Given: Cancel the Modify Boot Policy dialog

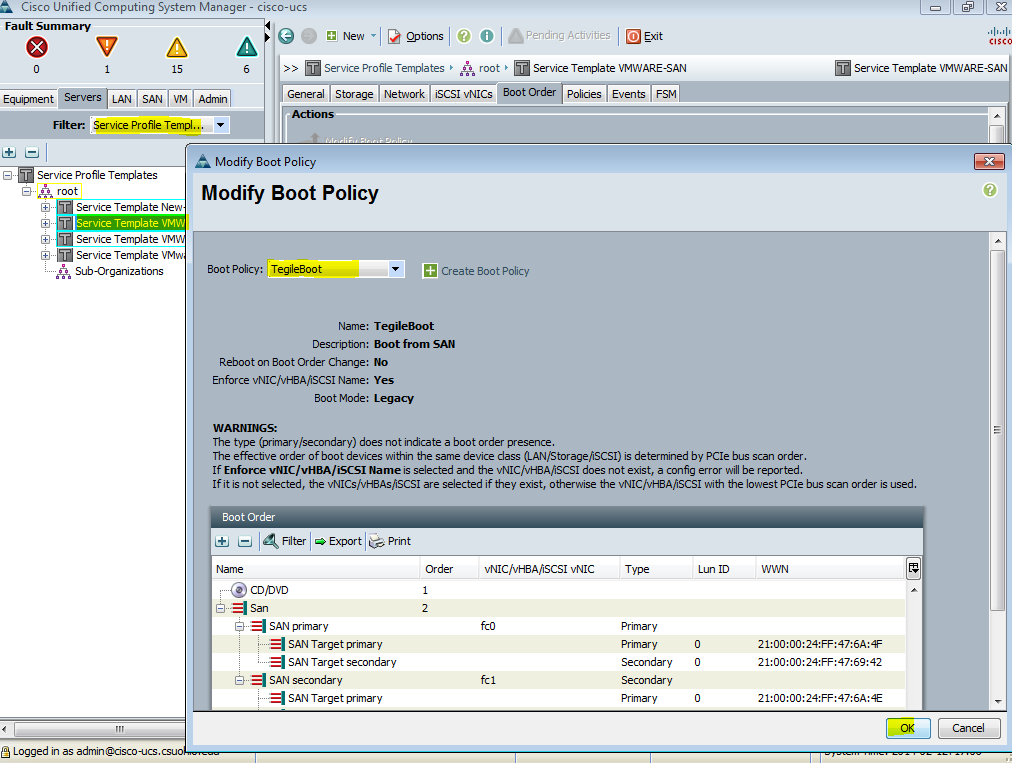Looking at the screenshot, I should pos(967,728).
